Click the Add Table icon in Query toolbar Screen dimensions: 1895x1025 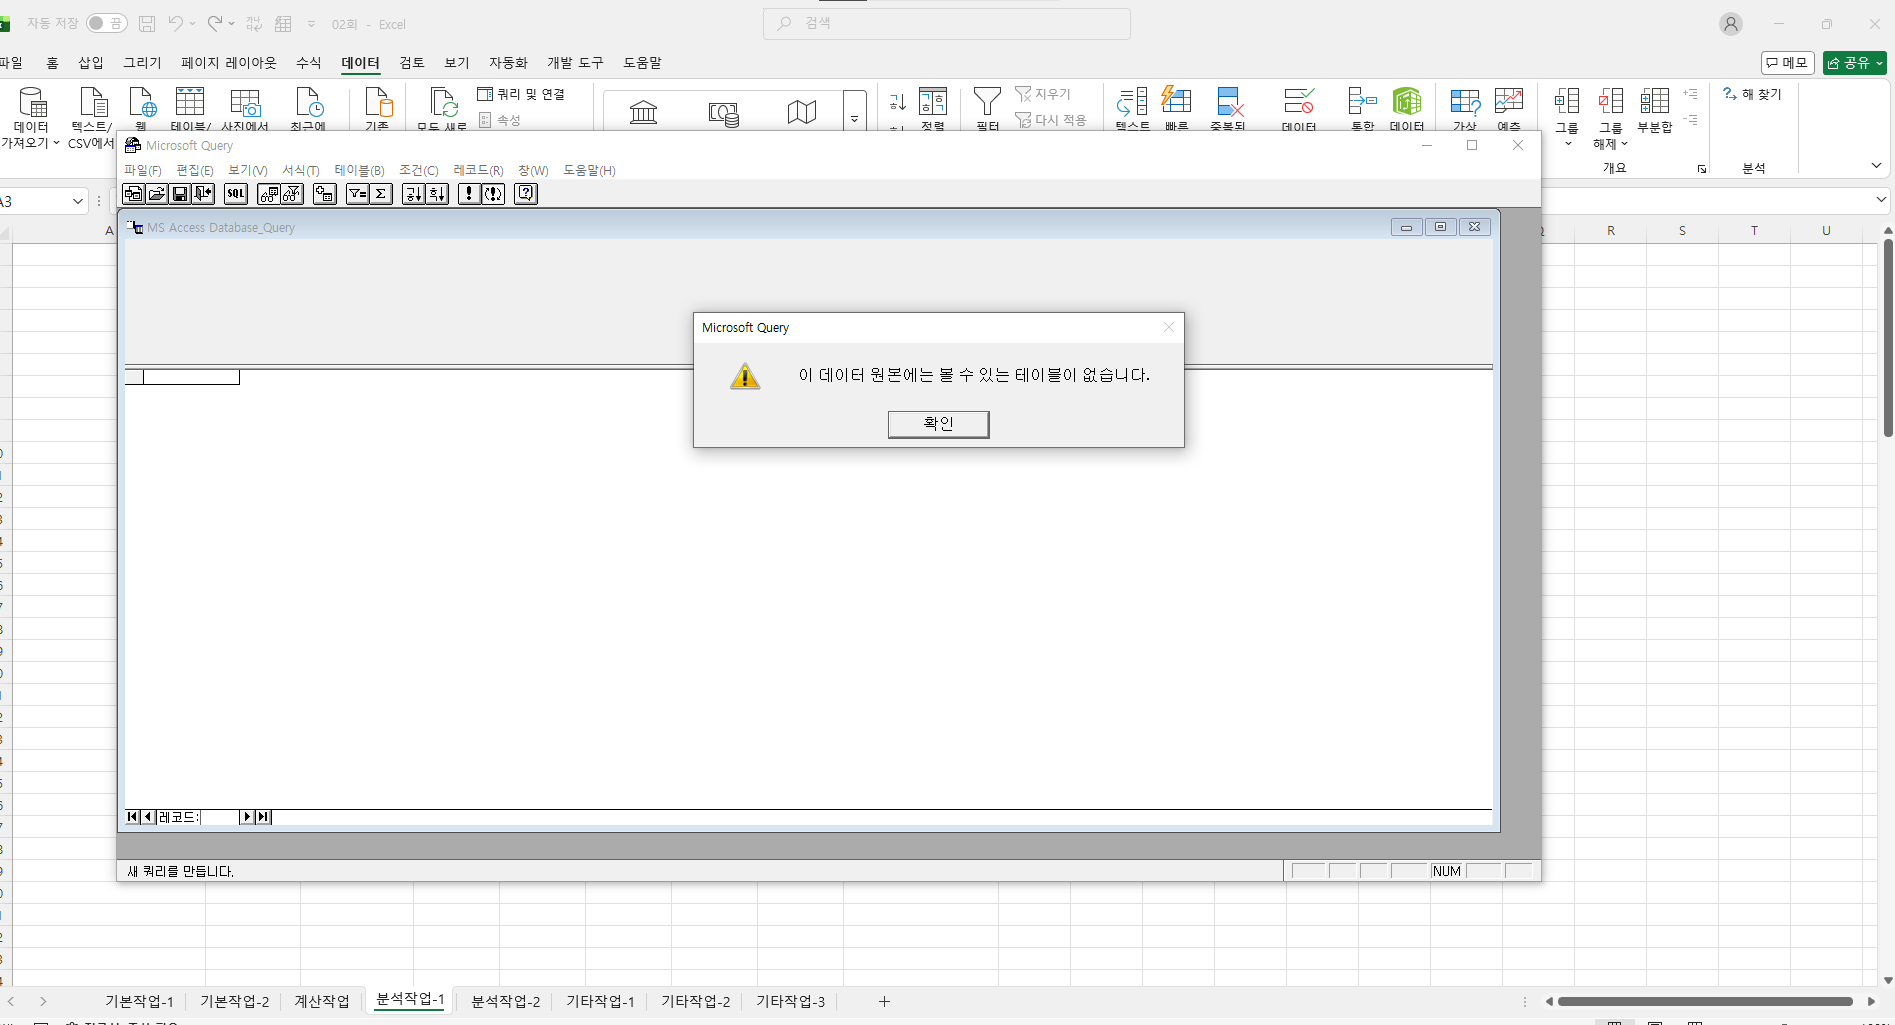[325, 194]
